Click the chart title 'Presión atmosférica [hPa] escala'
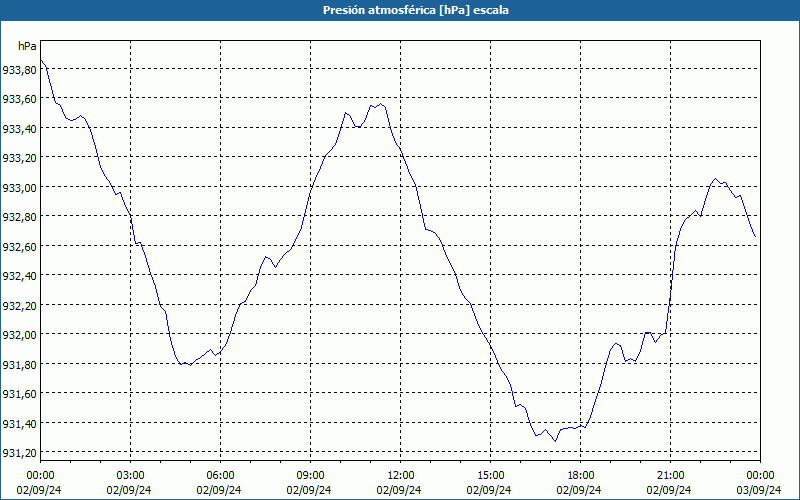The width and height of the screenshot is (800, 500). (415, 10)
